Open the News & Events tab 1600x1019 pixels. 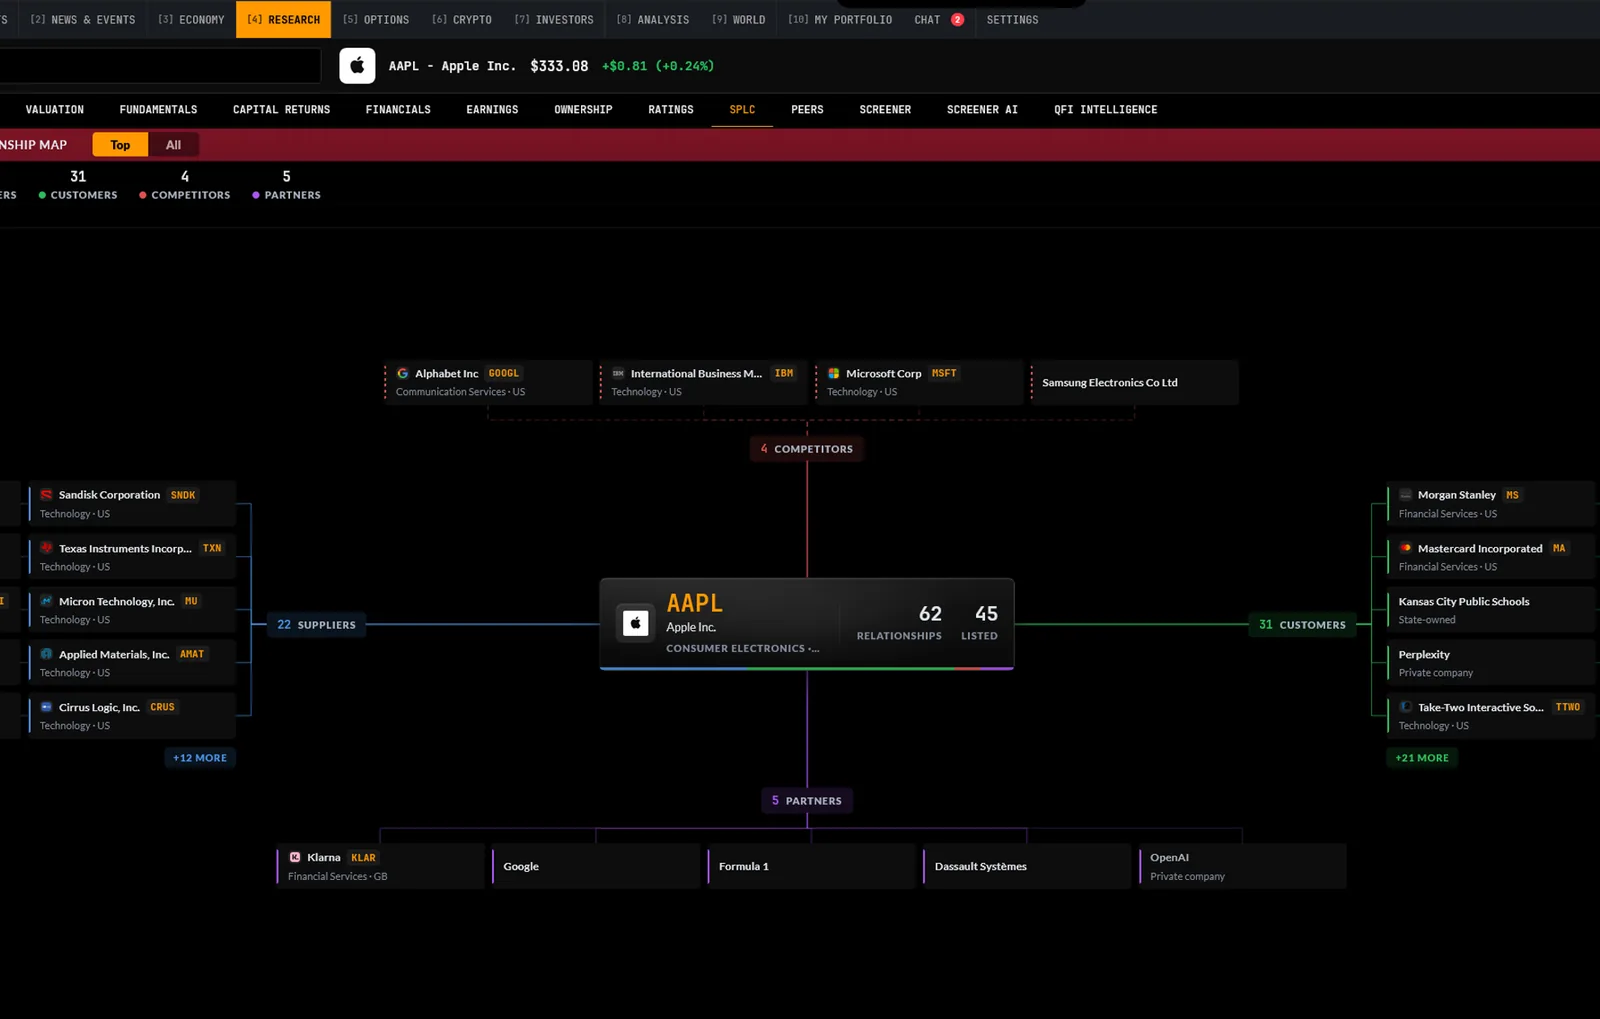[x=83, y=20]
